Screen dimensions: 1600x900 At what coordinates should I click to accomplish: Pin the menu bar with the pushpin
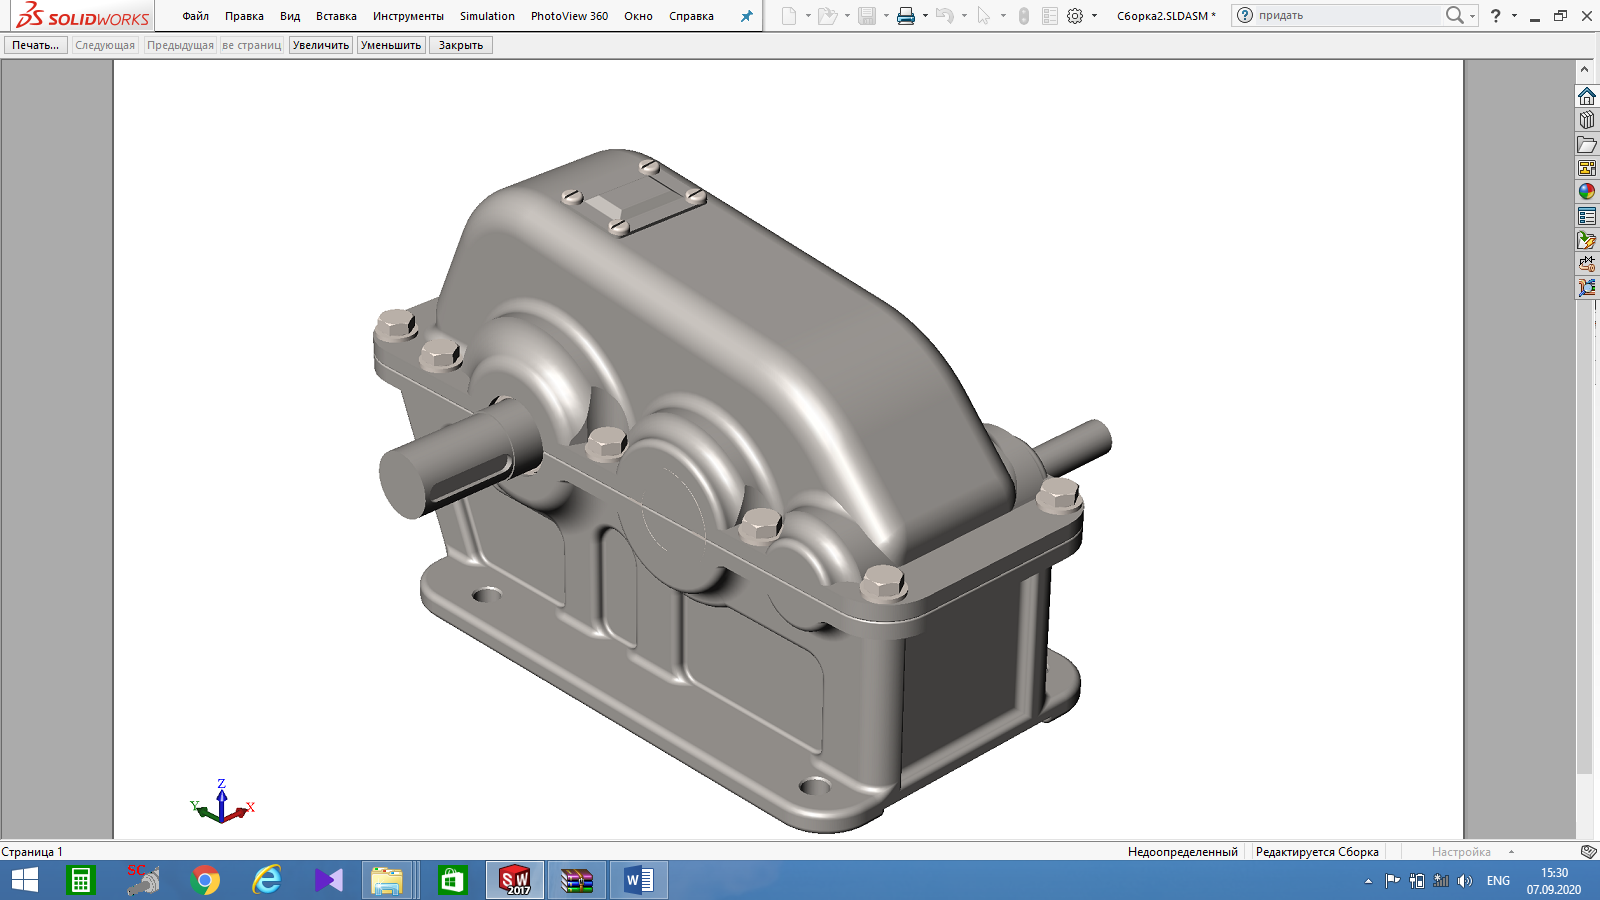746,16
